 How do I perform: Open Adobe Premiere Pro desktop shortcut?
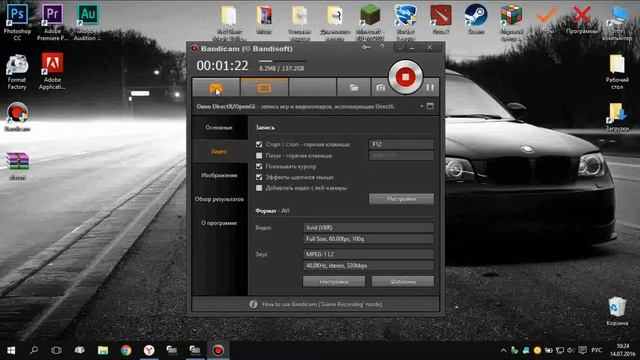pyautogui.click(x=52, y=22)
